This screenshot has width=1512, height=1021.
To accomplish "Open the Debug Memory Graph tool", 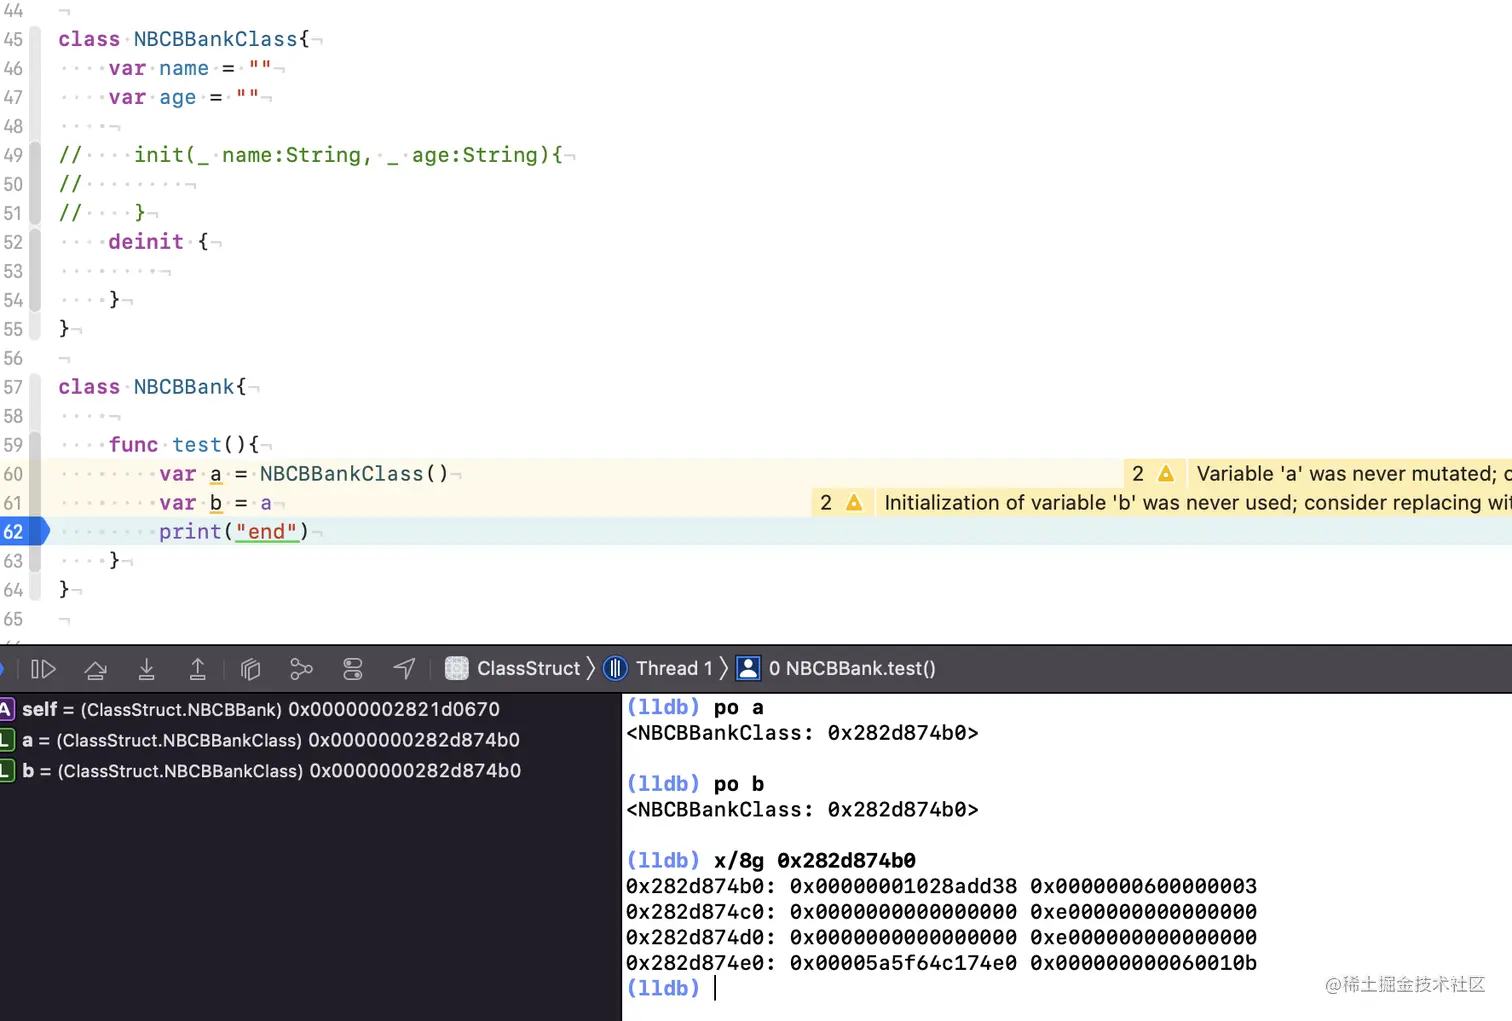I will point(301,669).
